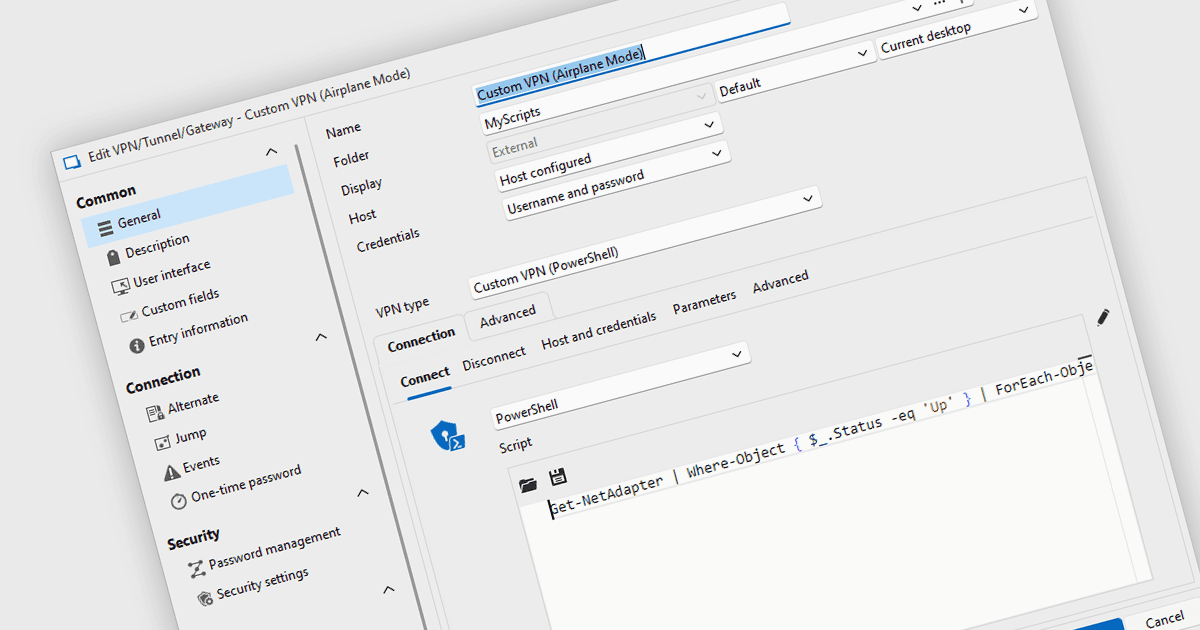Open the Default dropdown

click(x=795, y=71)
